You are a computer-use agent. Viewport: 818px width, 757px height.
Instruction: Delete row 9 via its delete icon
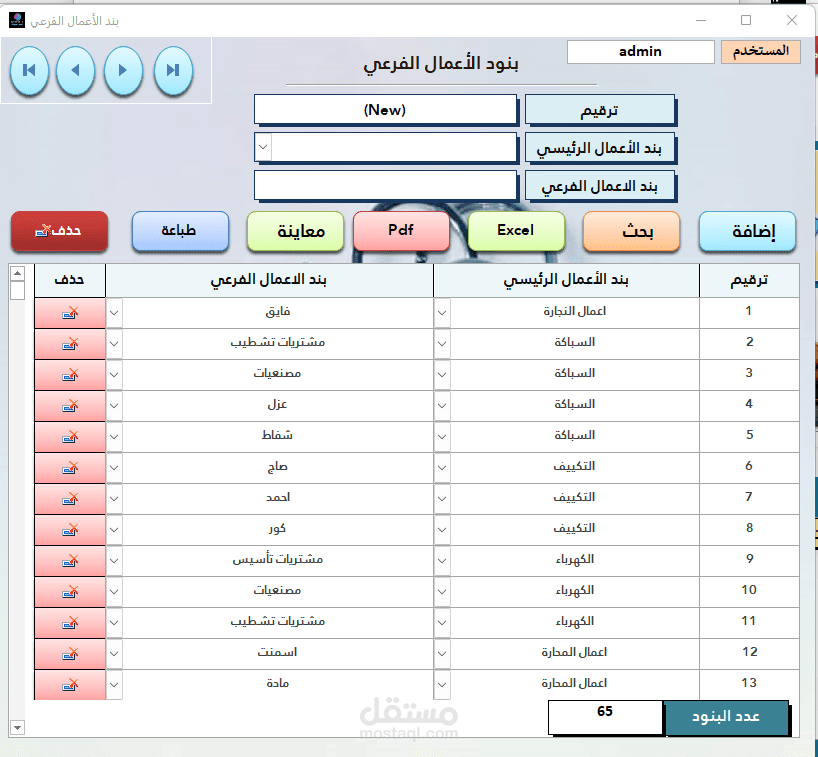[x=70, y=561]
